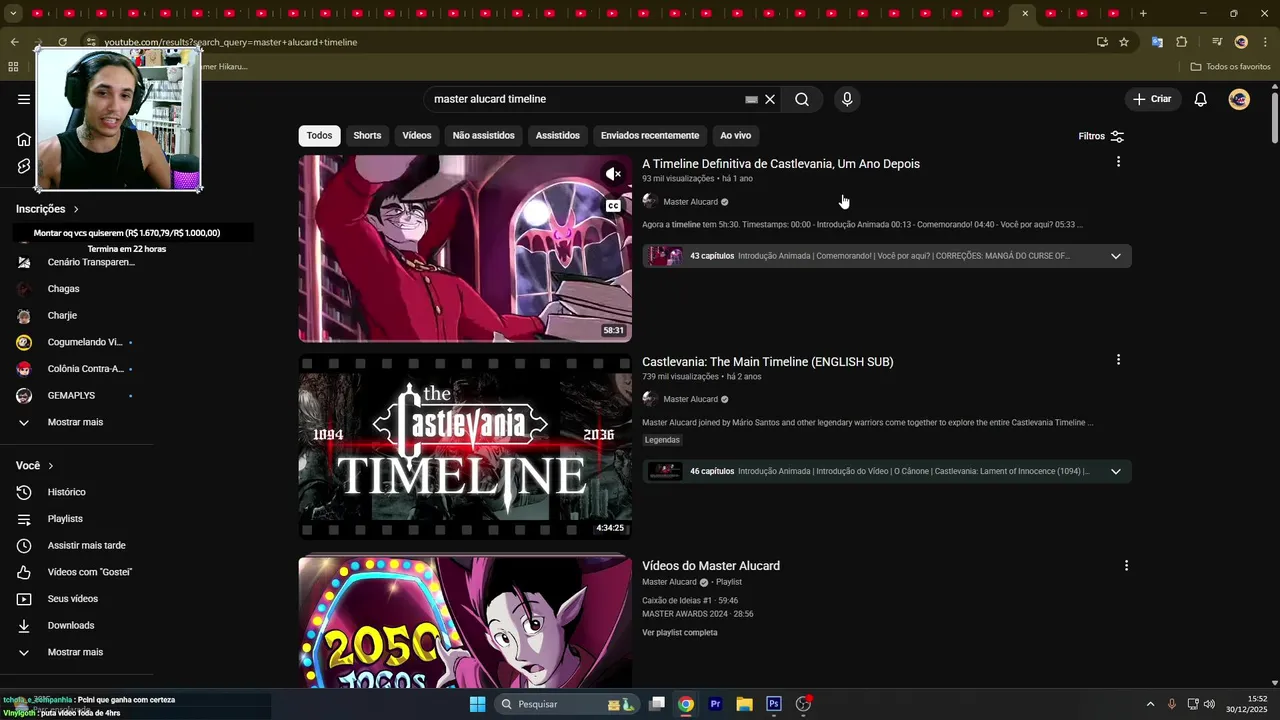
Task: Open options for A Timeline Definitiva video
Action: pos(1118,162)
